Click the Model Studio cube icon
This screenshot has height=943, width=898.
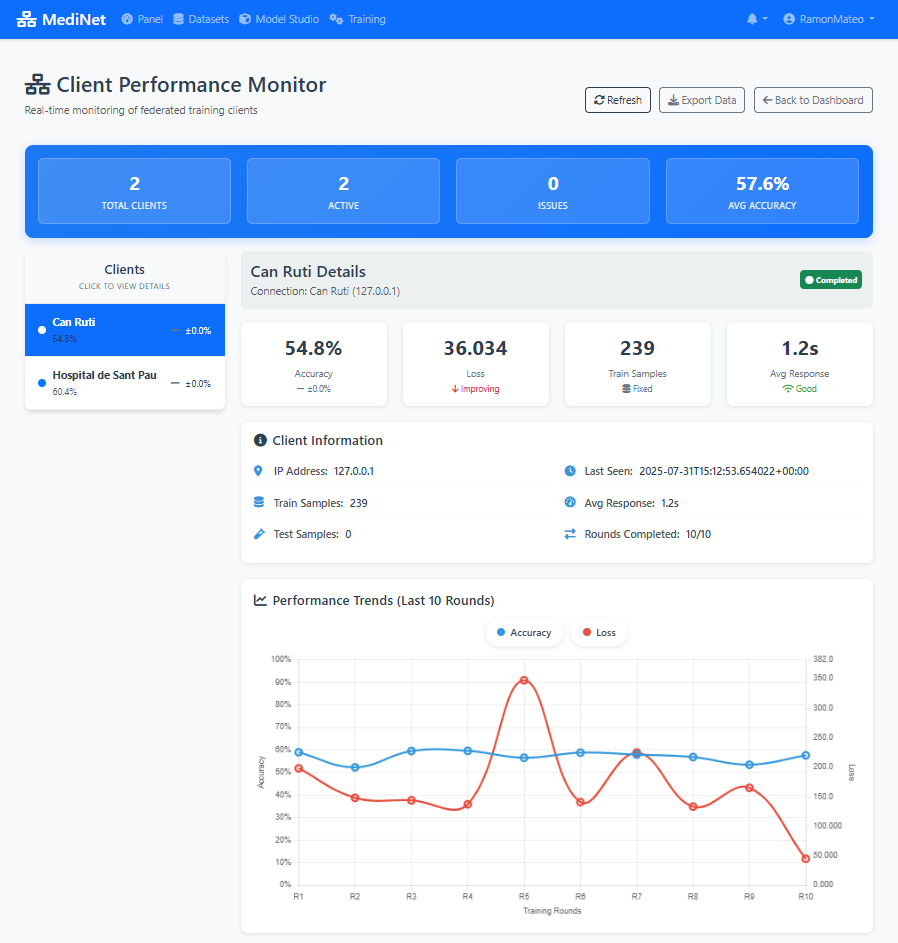pyautogui.click(x=246, y=18)
